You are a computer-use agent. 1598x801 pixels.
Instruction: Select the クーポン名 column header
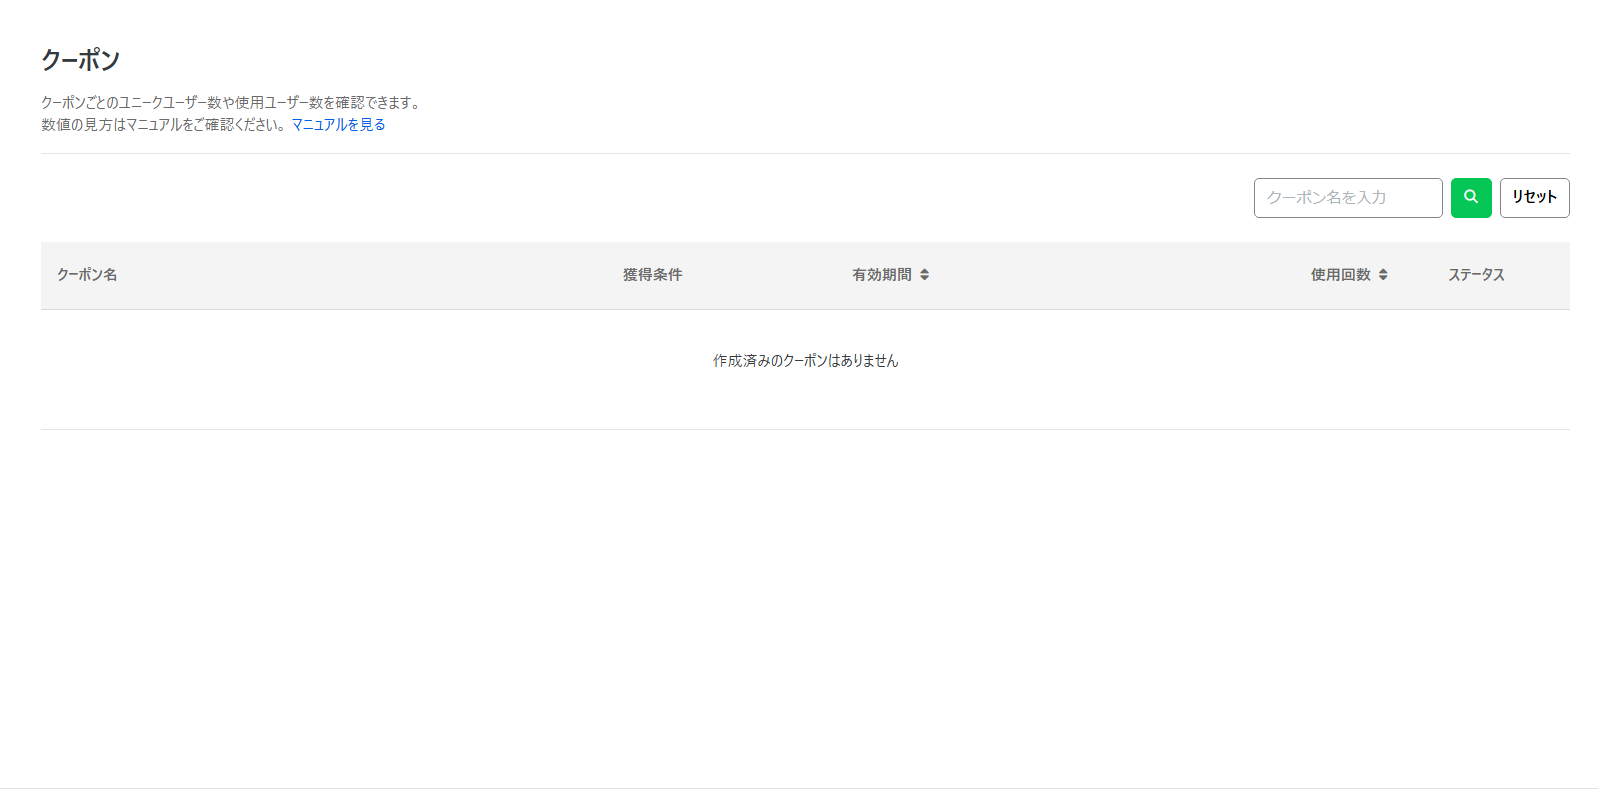[x=87, y=275]
